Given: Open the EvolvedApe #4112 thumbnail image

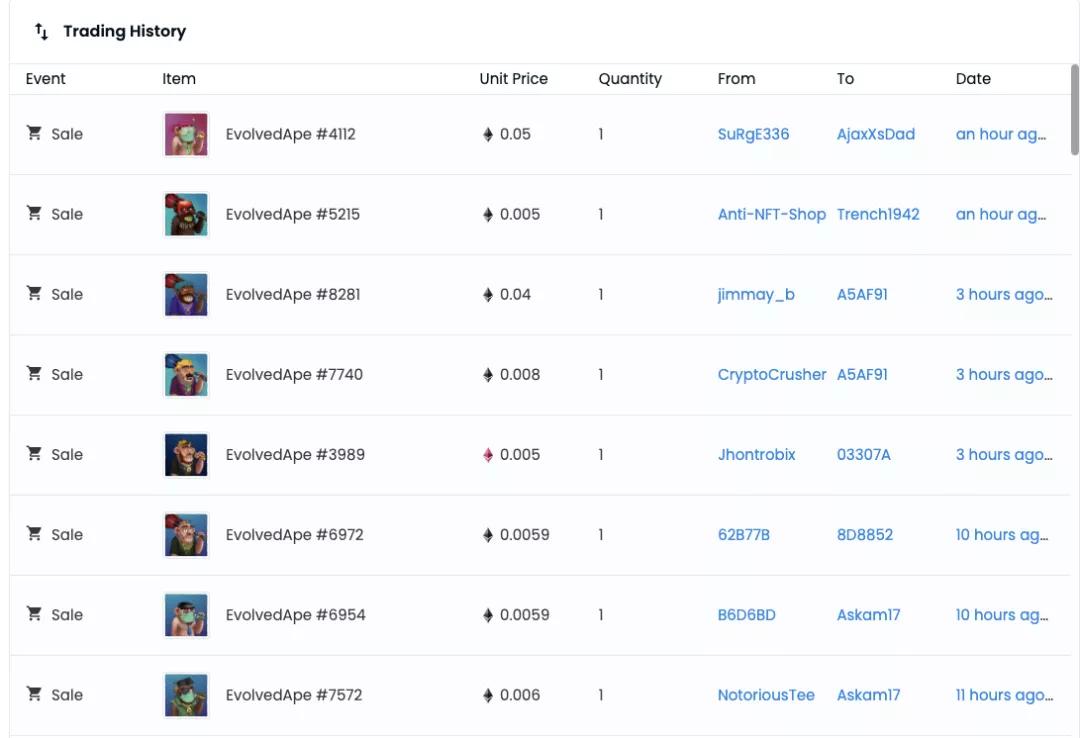Looking at the screenshot, I should coord(186,134).
